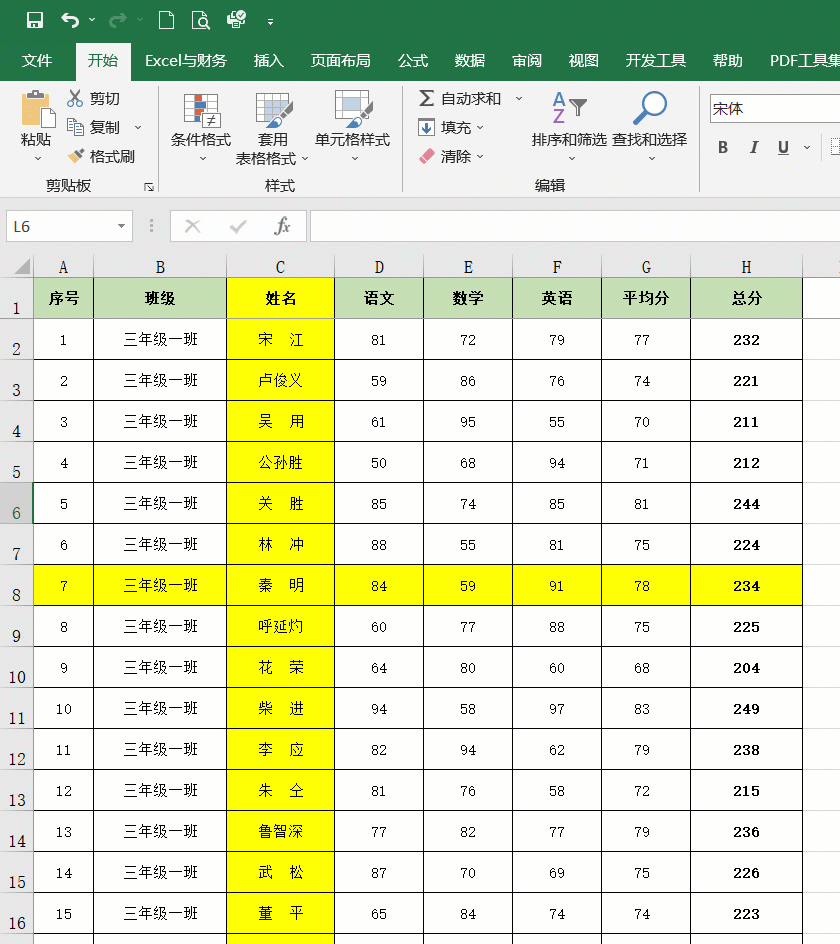Click the Cancel X in formula bar
This screenshot has height=944, width=840.
click(193, 226)
